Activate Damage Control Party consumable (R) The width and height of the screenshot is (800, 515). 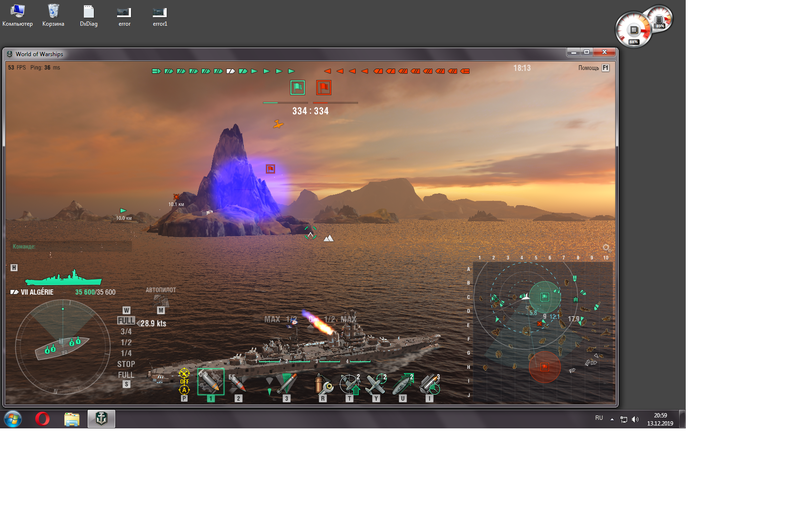point(322,383)
